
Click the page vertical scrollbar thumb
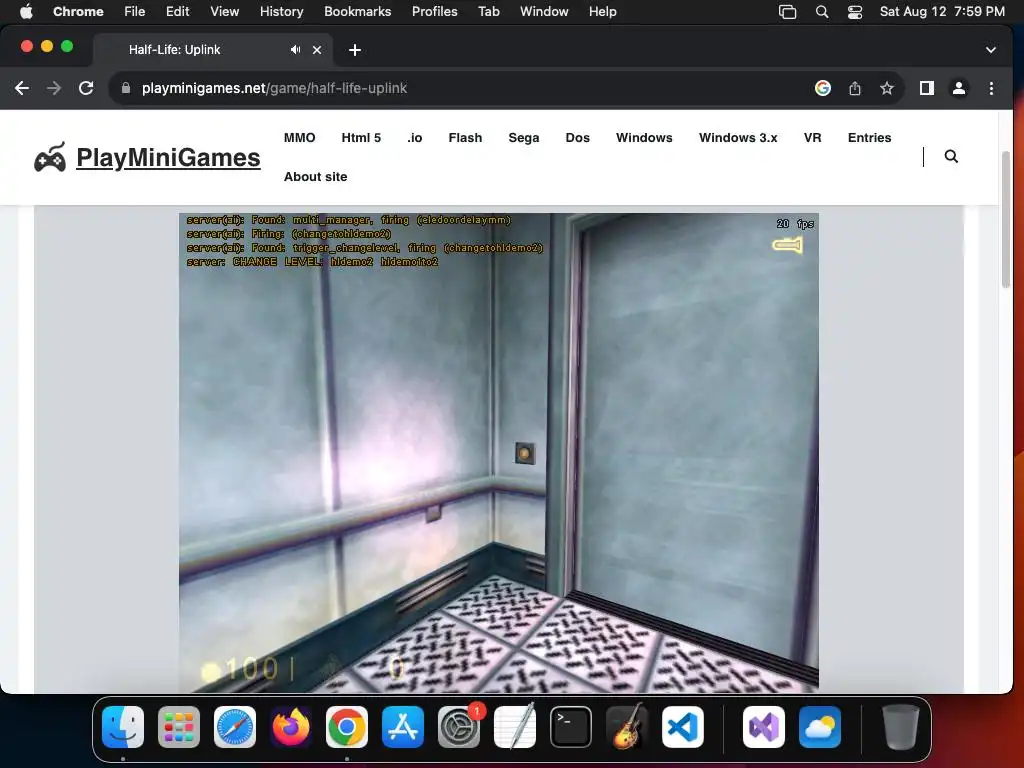(1006, 219)
